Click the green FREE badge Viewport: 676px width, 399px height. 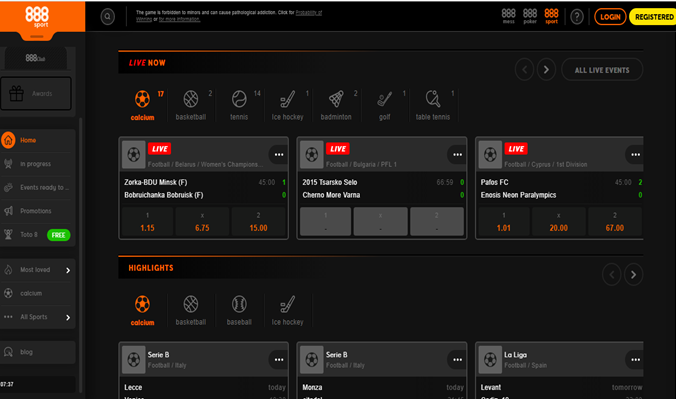59,235
